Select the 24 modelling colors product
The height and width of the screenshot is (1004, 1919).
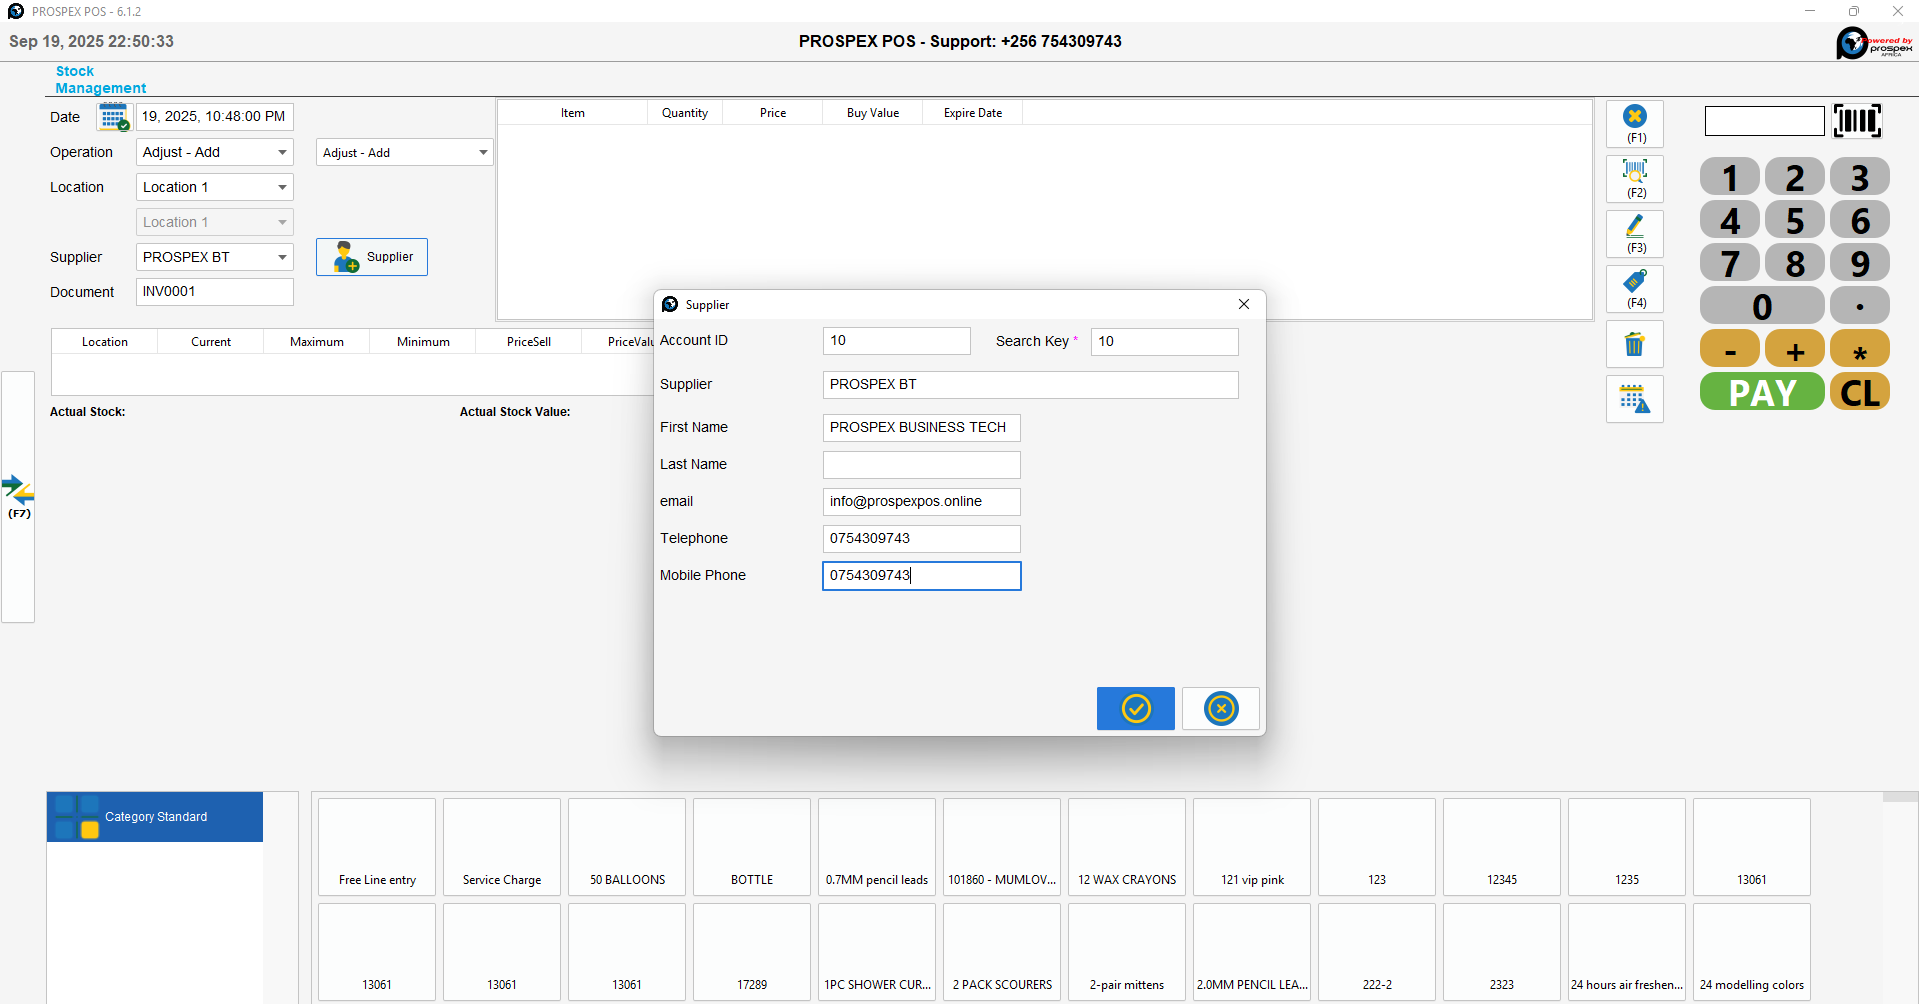(x=1752, y=952)
